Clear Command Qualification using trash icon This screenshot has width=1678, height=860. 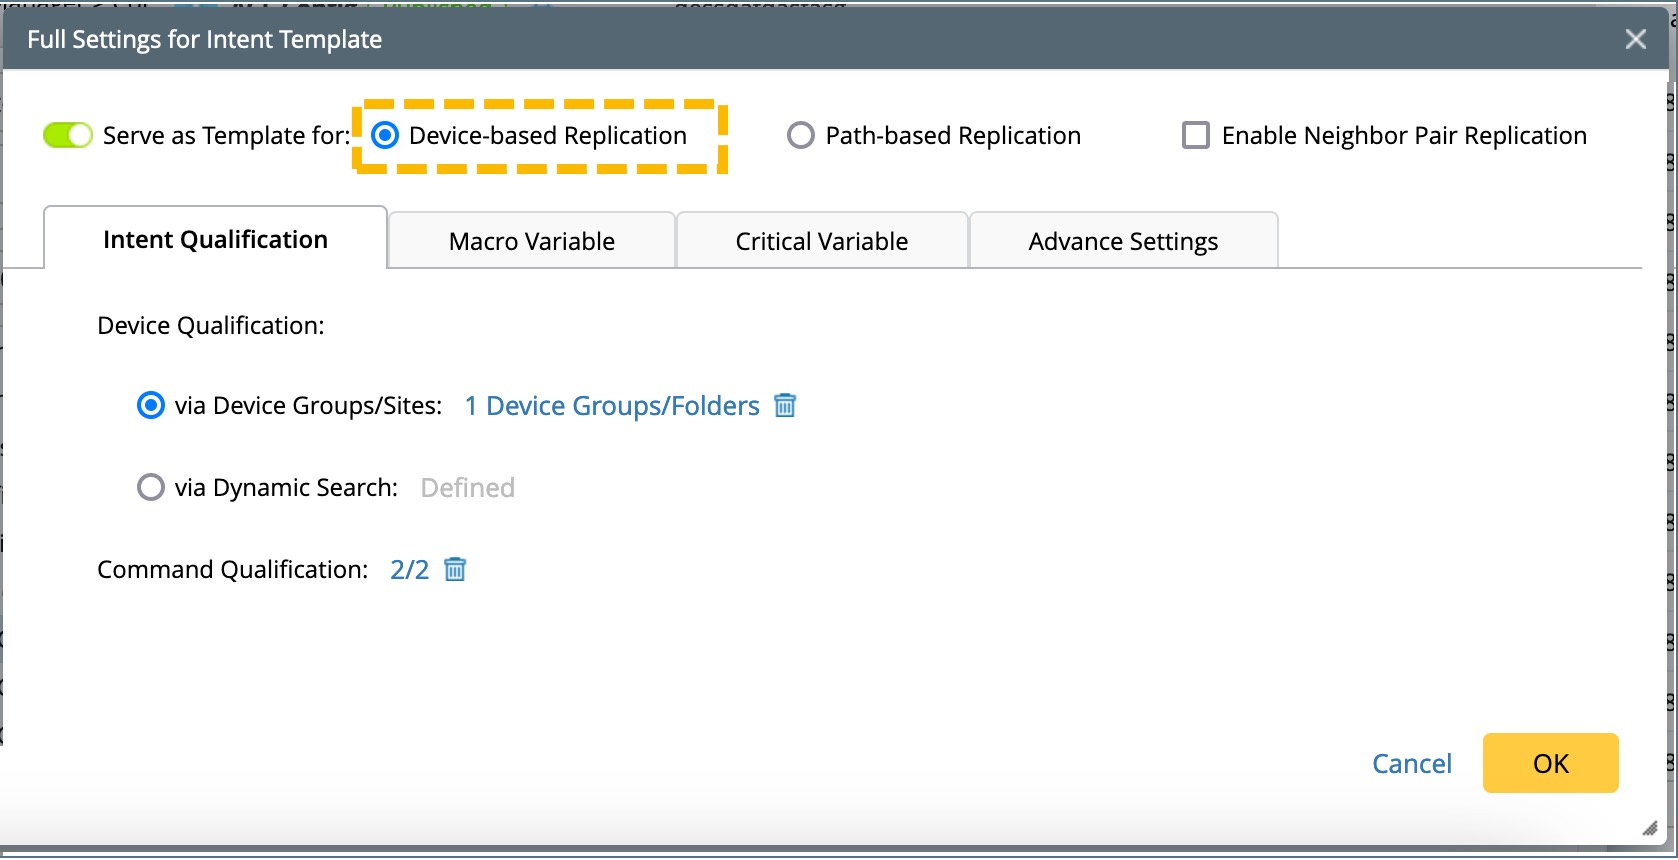coord(455,569)
